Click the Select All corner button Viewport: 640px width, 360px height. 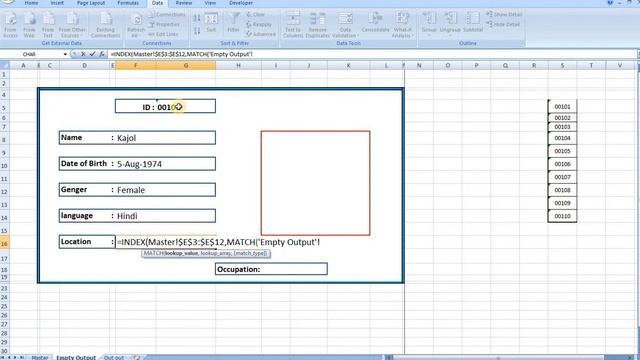pyautogui.click(x=4, y=65)
